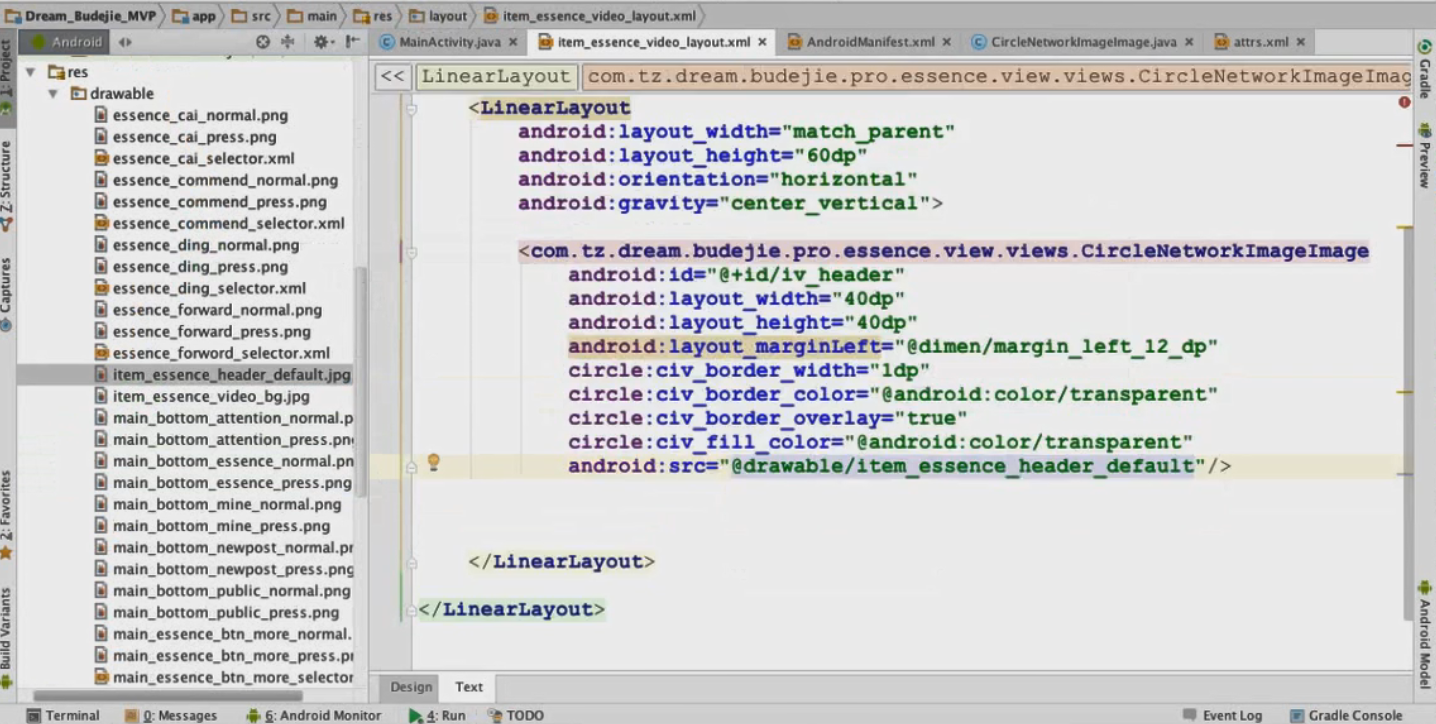Click the red error indicator icon
The height and width of the screenshot is (724, 1436).
1404,102
